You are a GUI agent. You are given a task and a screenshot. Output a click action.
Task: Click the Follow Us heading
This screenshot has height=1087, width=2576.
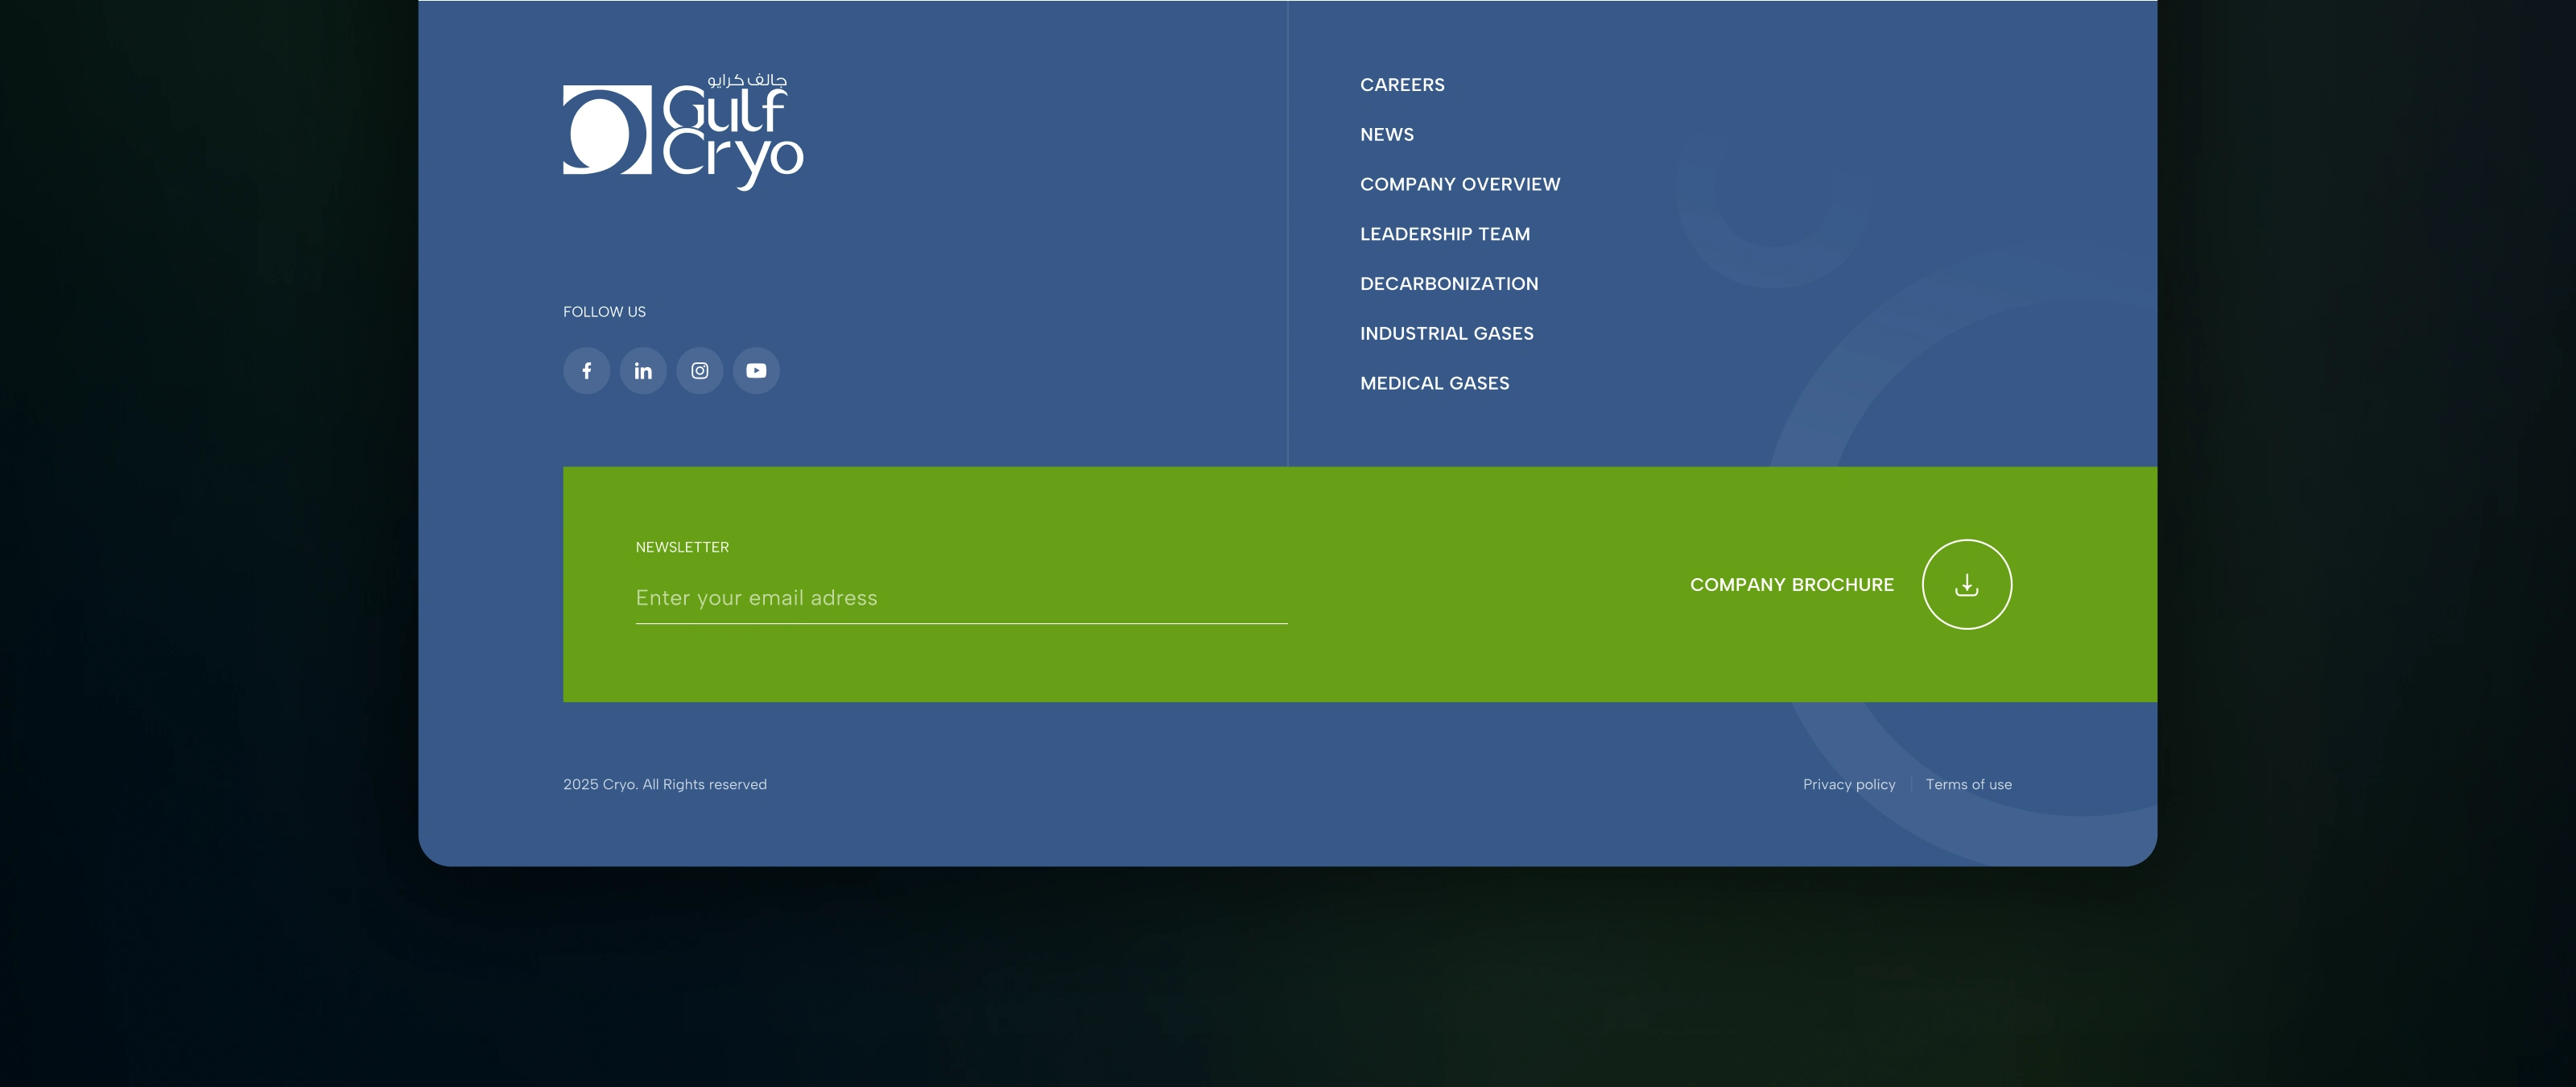pyautogui.click(x=604, y=312)
